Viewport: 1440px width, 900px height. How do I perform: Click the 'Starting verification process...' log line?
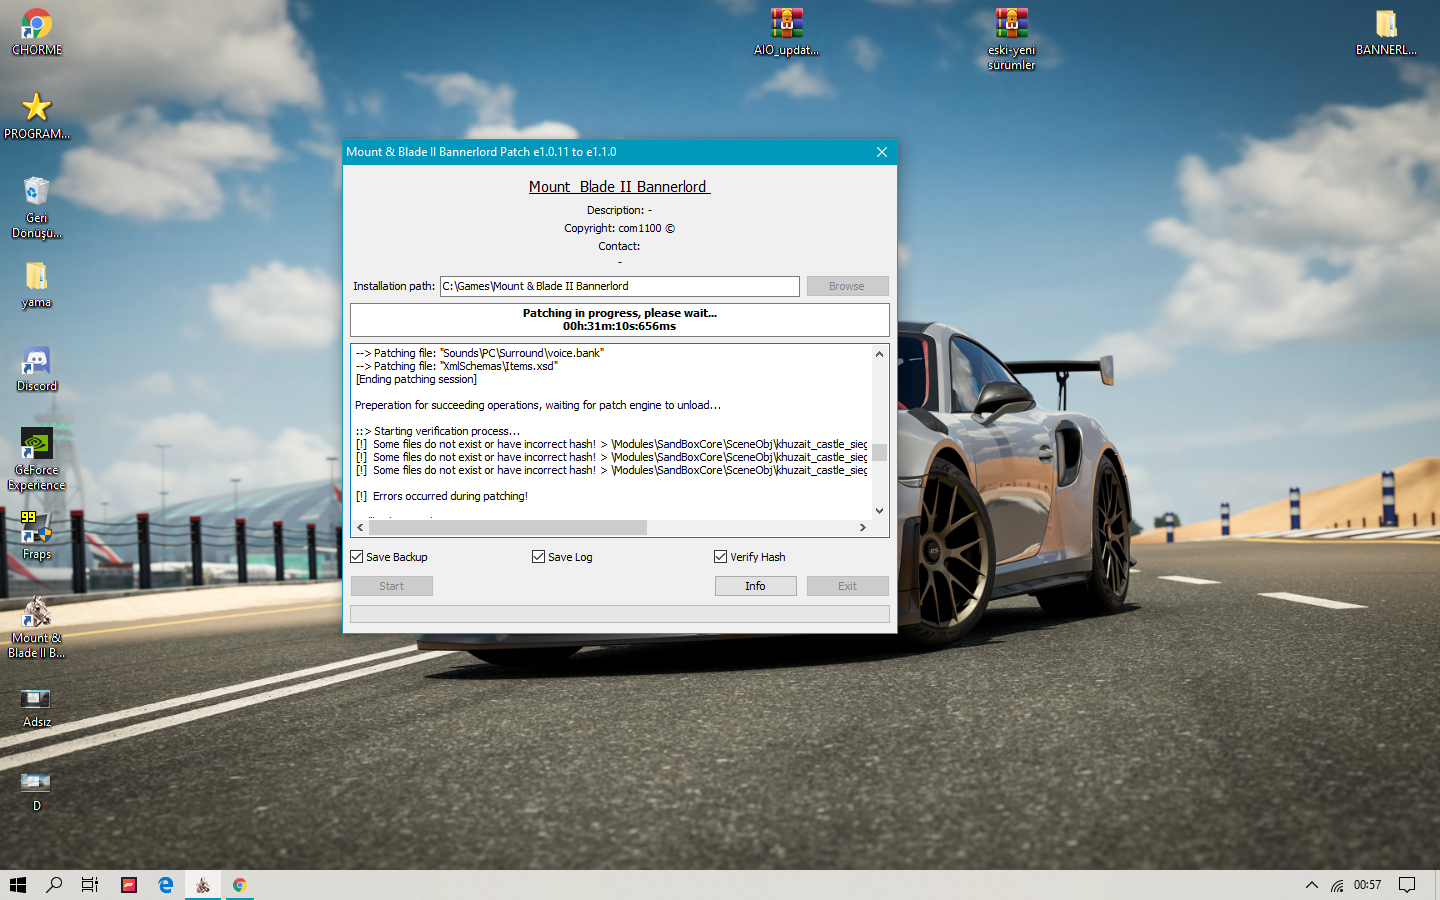pyautogui.click(x=438, y=431)
